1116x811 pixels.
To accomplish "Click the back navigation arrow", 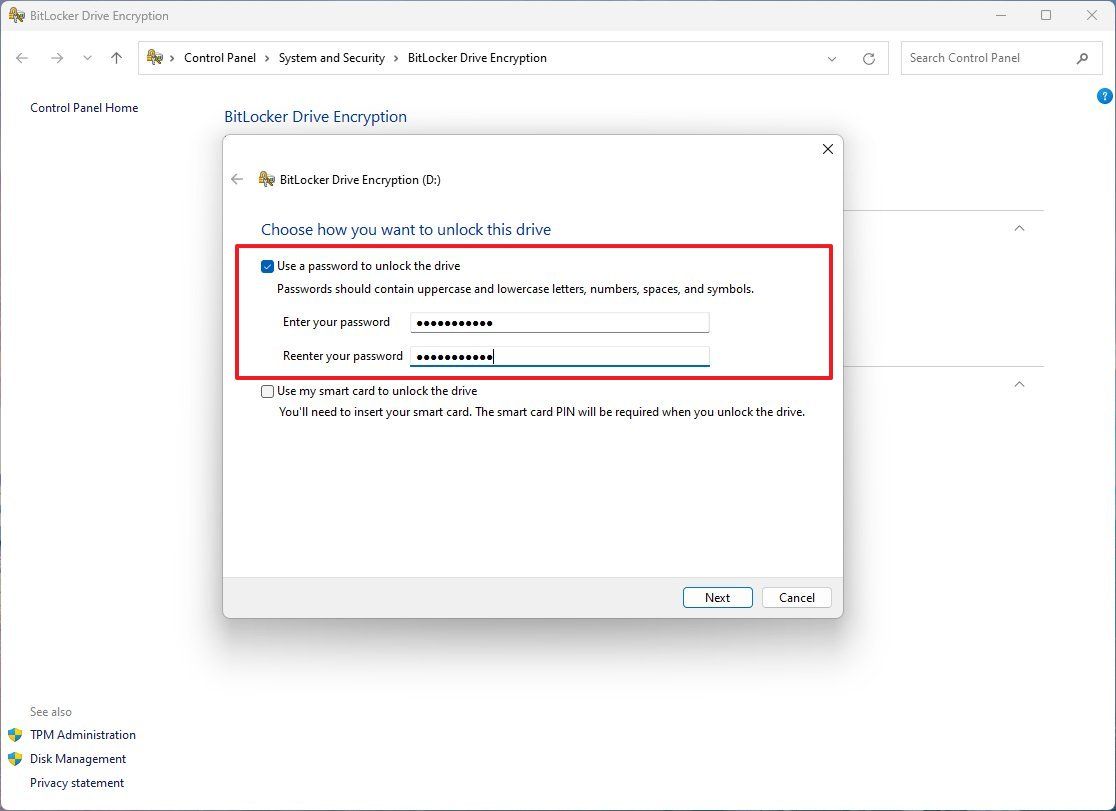I will [x=22, y=58].
